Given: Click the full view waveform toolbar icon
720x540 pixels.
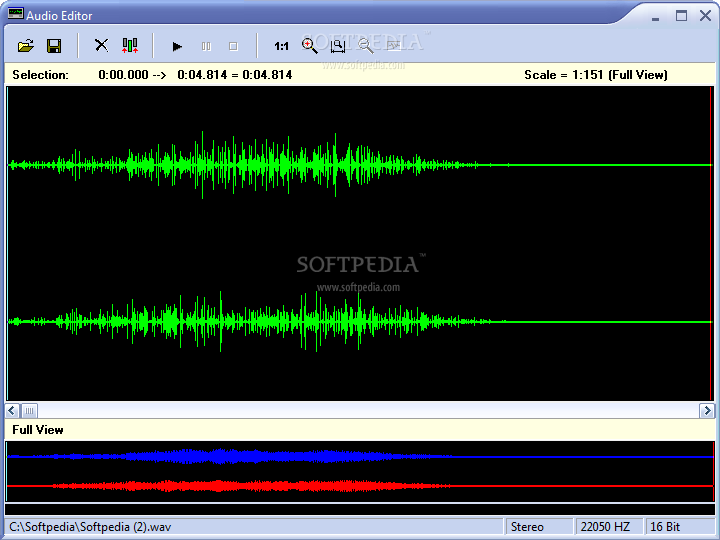Looking at the screenshot, I should click(394, 45).
